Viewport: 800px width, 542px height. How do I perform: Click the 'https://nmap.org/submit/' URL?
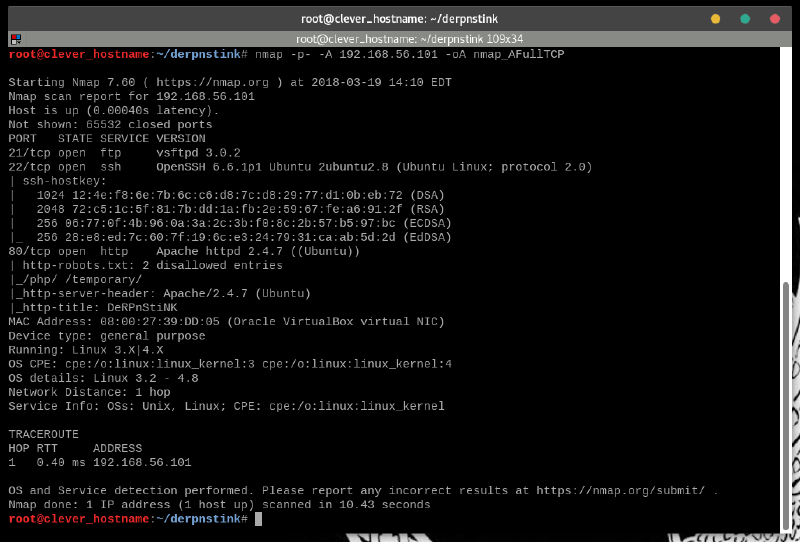pos(620,490)
